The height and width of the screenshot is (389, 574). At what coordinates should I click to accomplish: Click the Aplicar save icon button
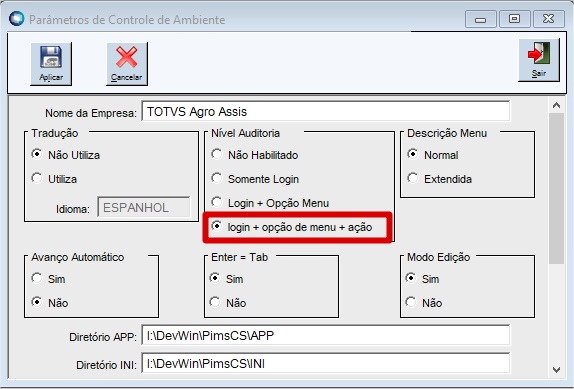(51, 64)
